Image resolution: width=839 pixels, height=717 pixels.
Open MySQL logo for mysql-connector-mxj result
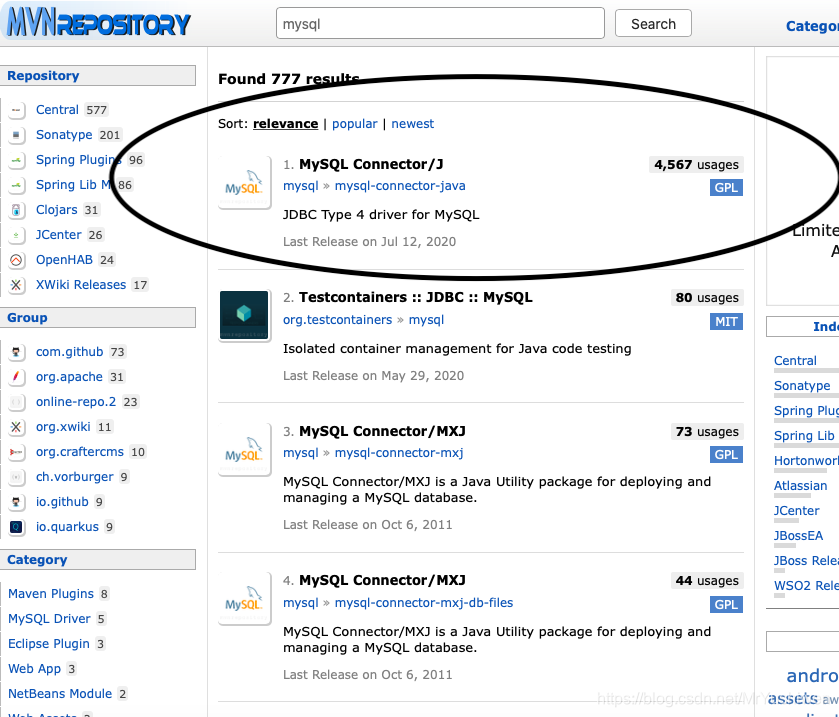point(245,449)
